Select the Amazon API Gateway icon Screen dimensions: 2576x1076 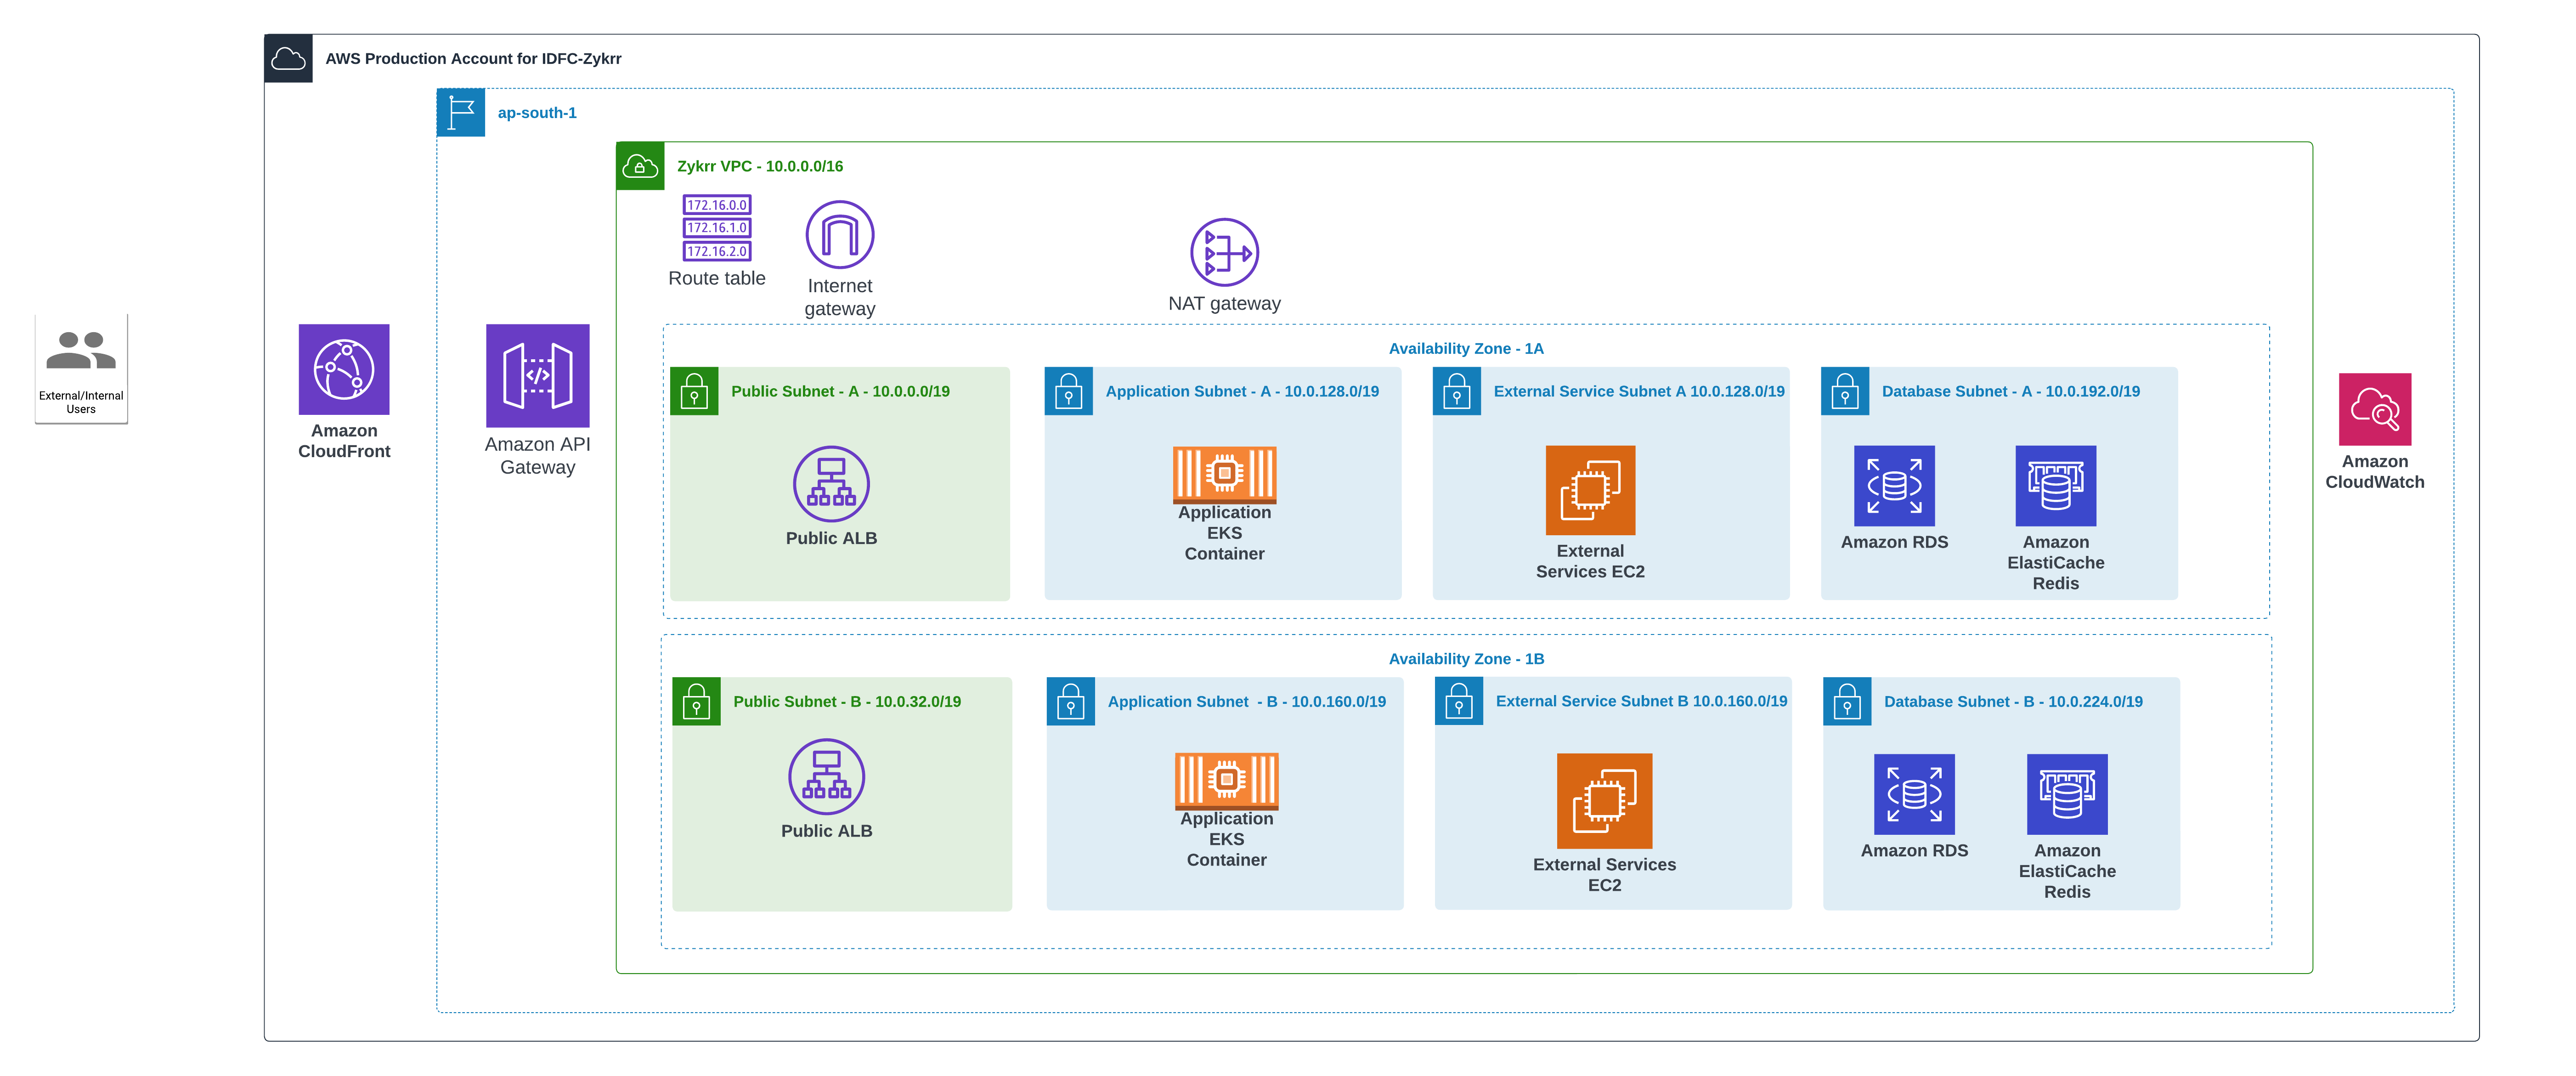[x=537, y=375]
